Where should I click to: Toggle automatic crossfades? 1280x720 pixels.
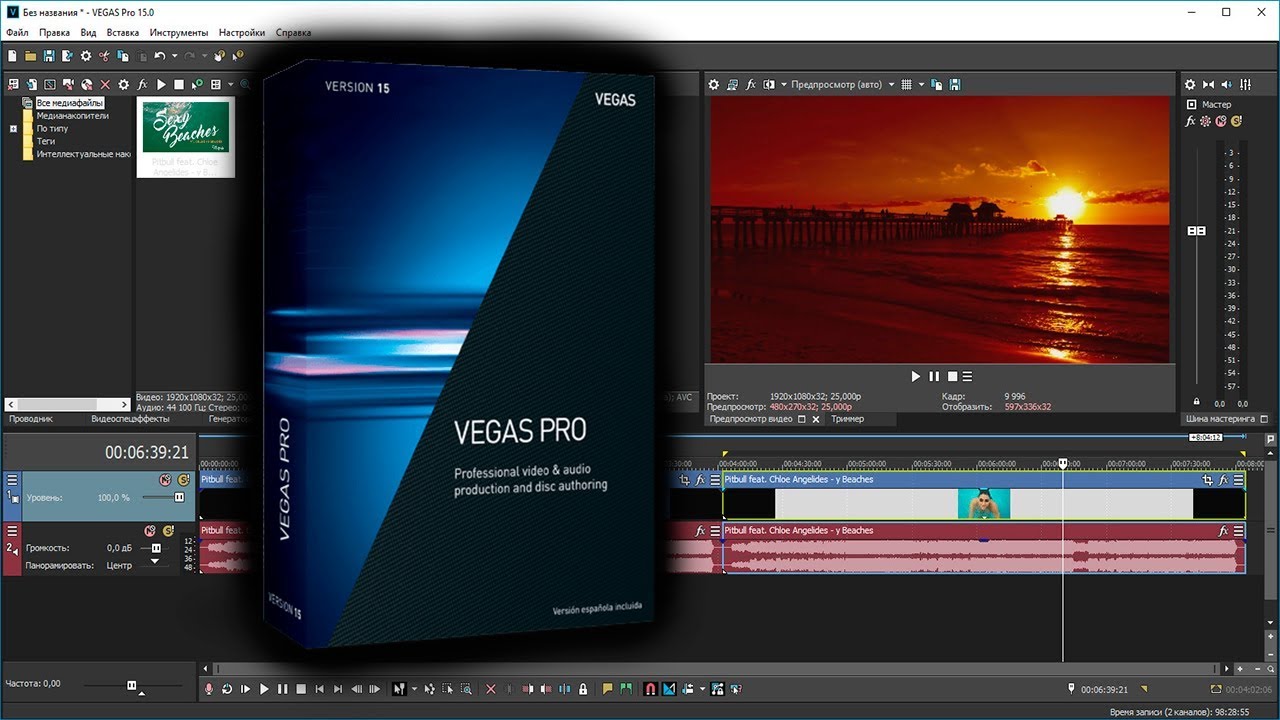[669, 689]
